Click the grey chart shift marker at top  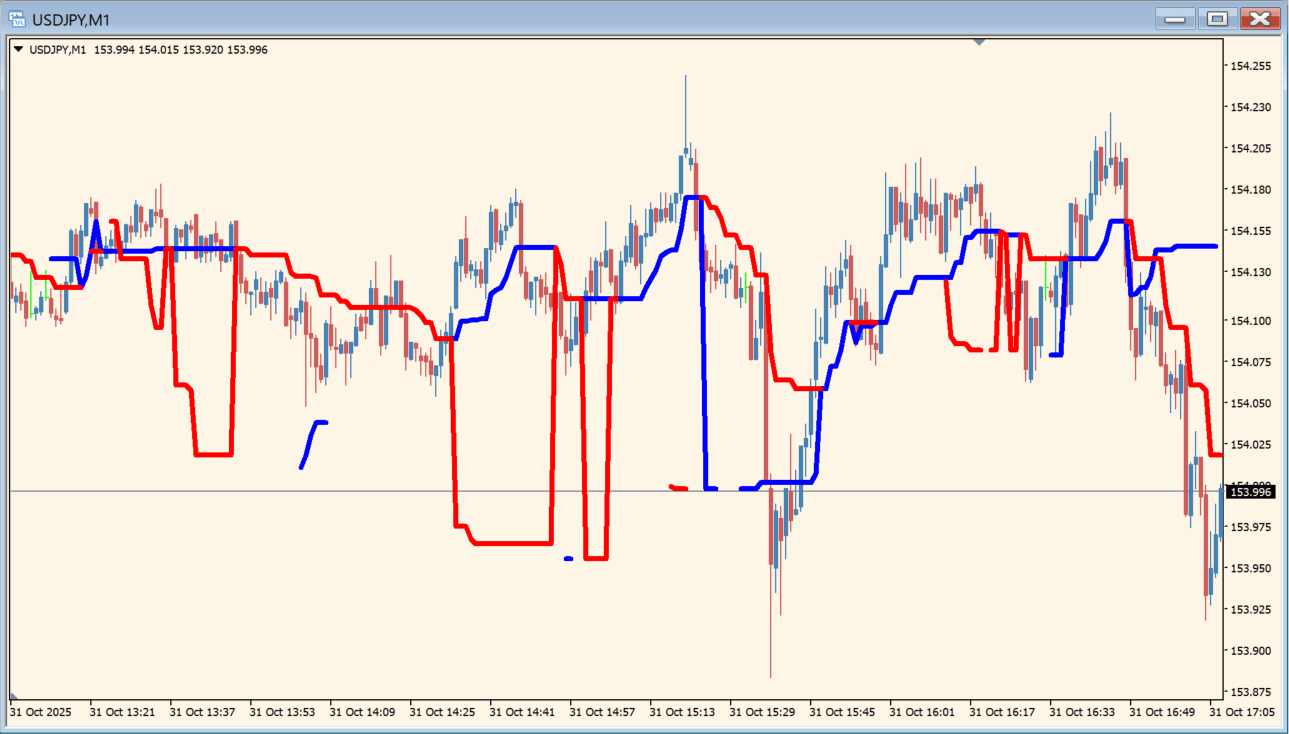click(979, 42)
